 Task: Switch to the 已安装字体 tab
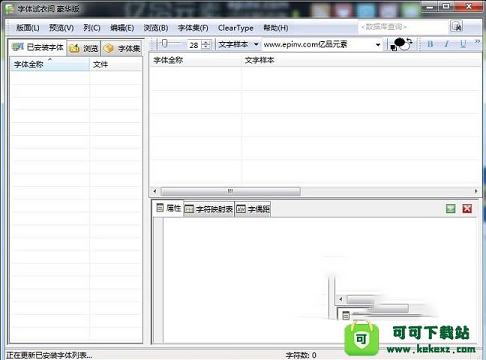37,48
